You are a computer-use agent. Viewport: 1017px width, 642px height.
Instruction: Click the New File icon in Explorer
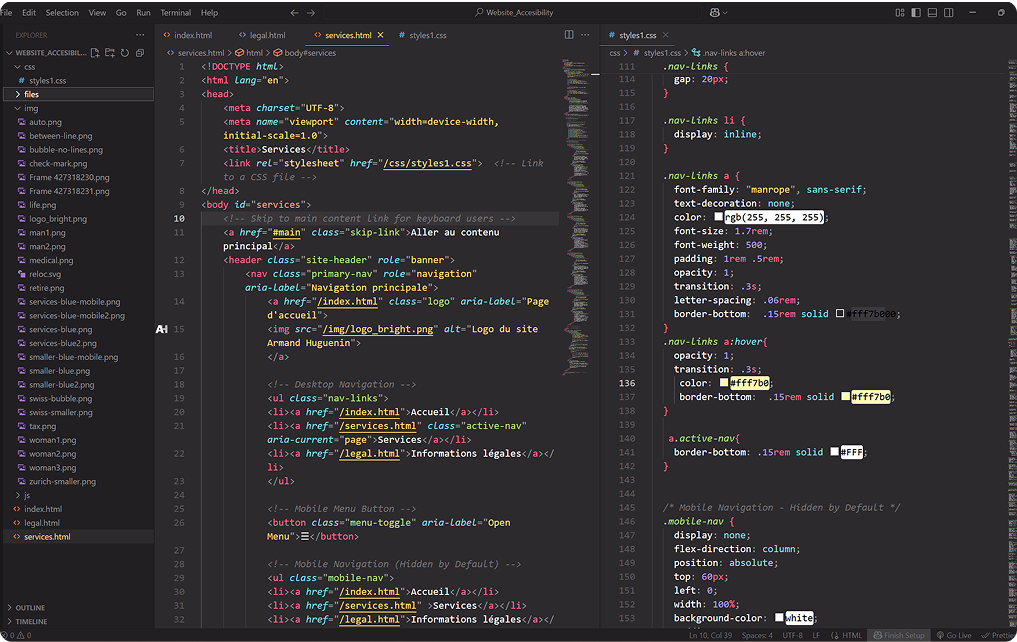95,53
